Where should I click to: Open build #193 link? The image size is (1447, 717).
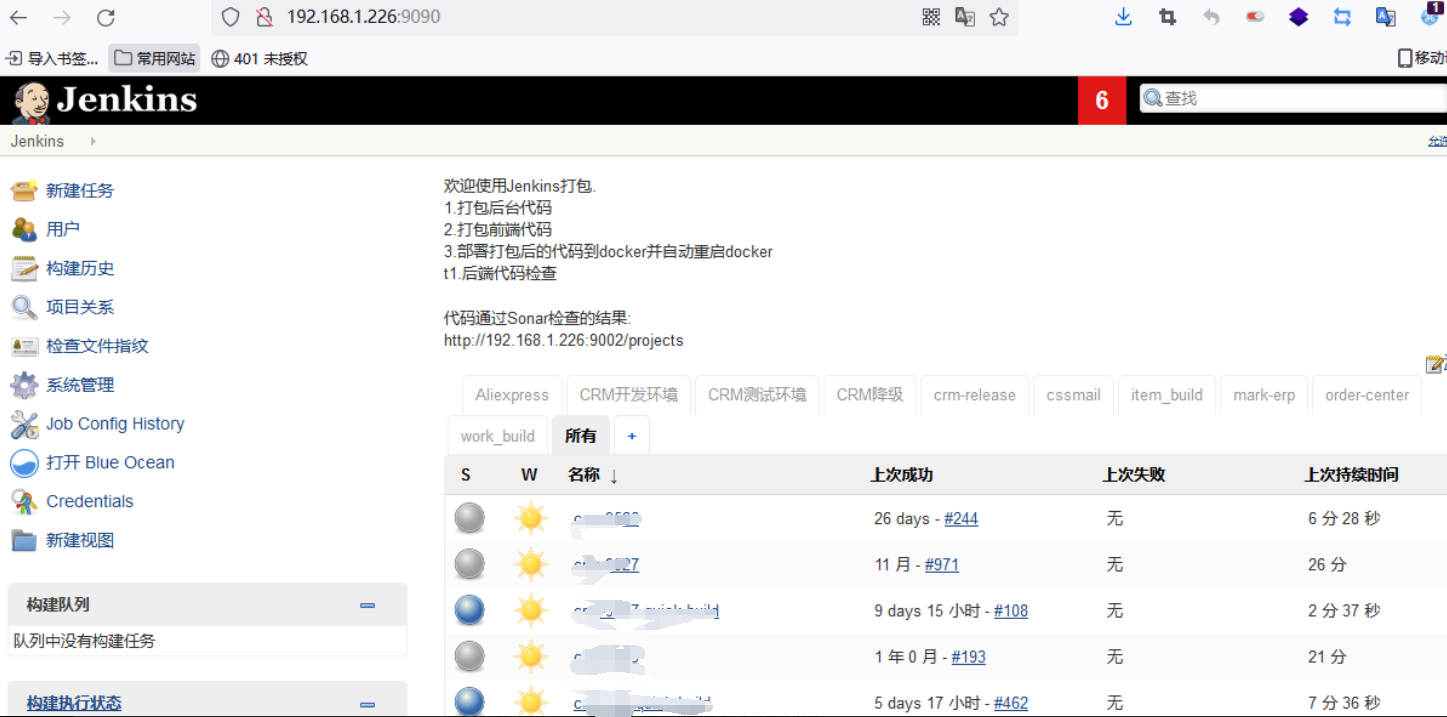click(x=969, y=657)
